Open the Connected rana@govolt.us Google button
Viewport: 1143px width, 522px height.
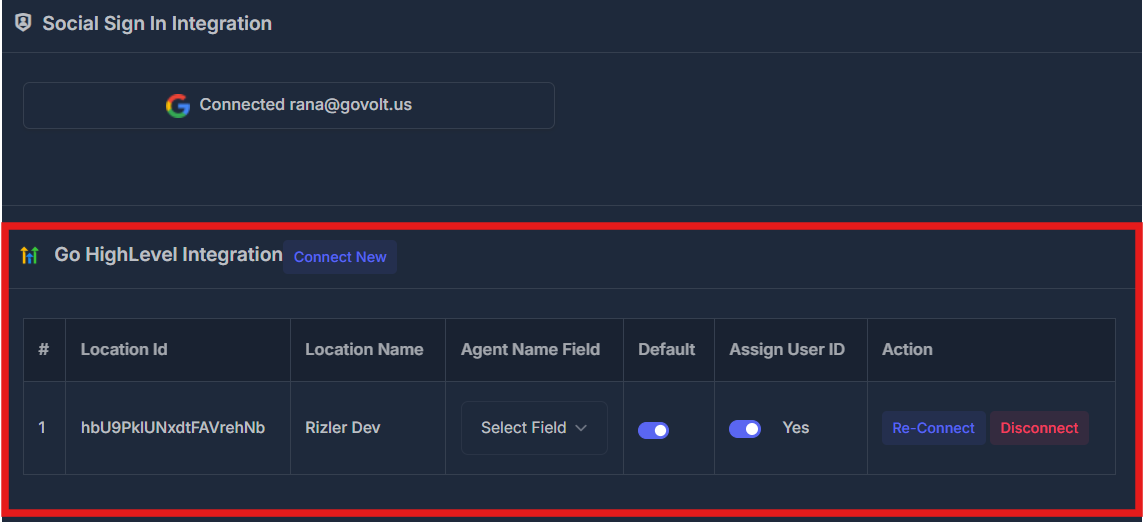[289, 106]
